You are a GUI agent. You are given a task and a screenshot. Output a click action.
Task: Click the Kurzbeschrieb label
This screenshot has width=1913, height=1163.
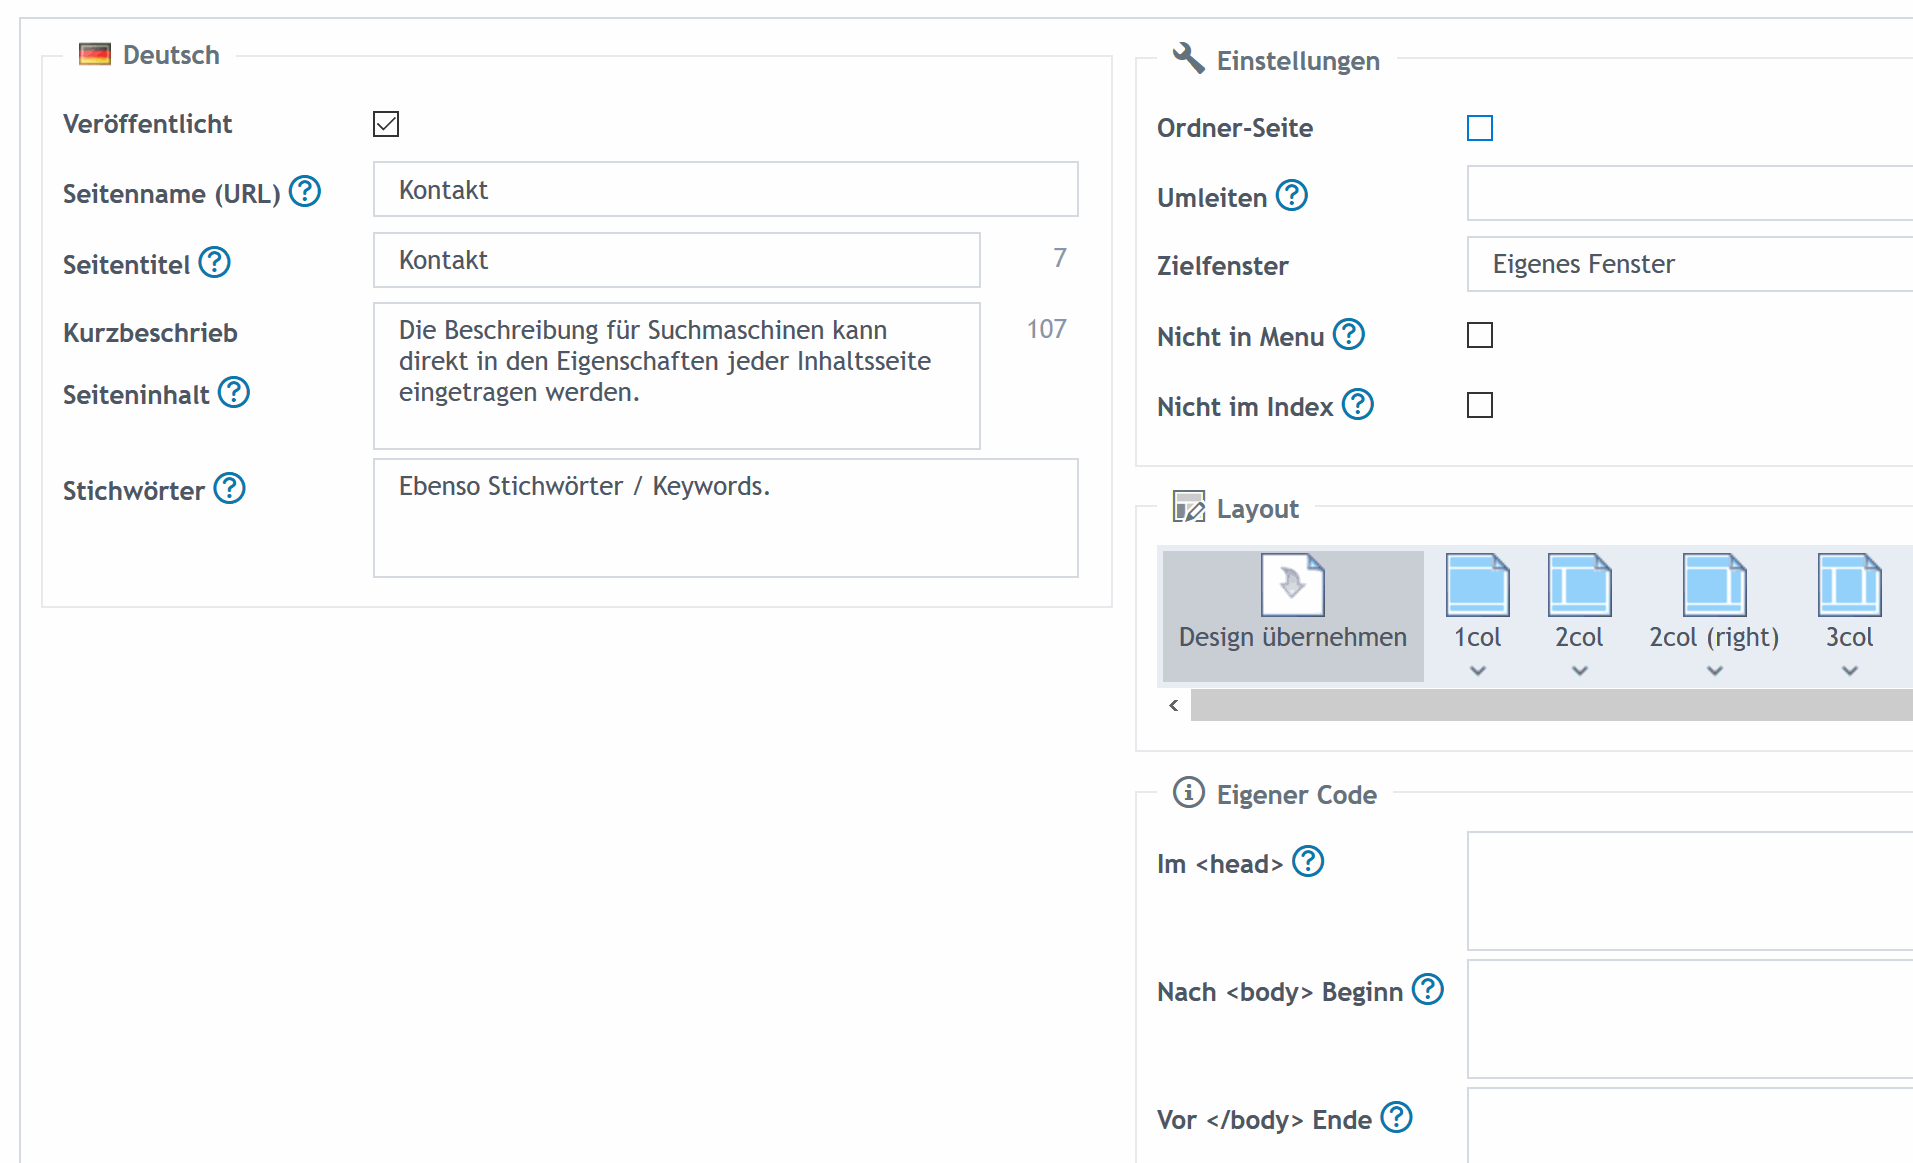pyautogui.click(x=150, y=333)
